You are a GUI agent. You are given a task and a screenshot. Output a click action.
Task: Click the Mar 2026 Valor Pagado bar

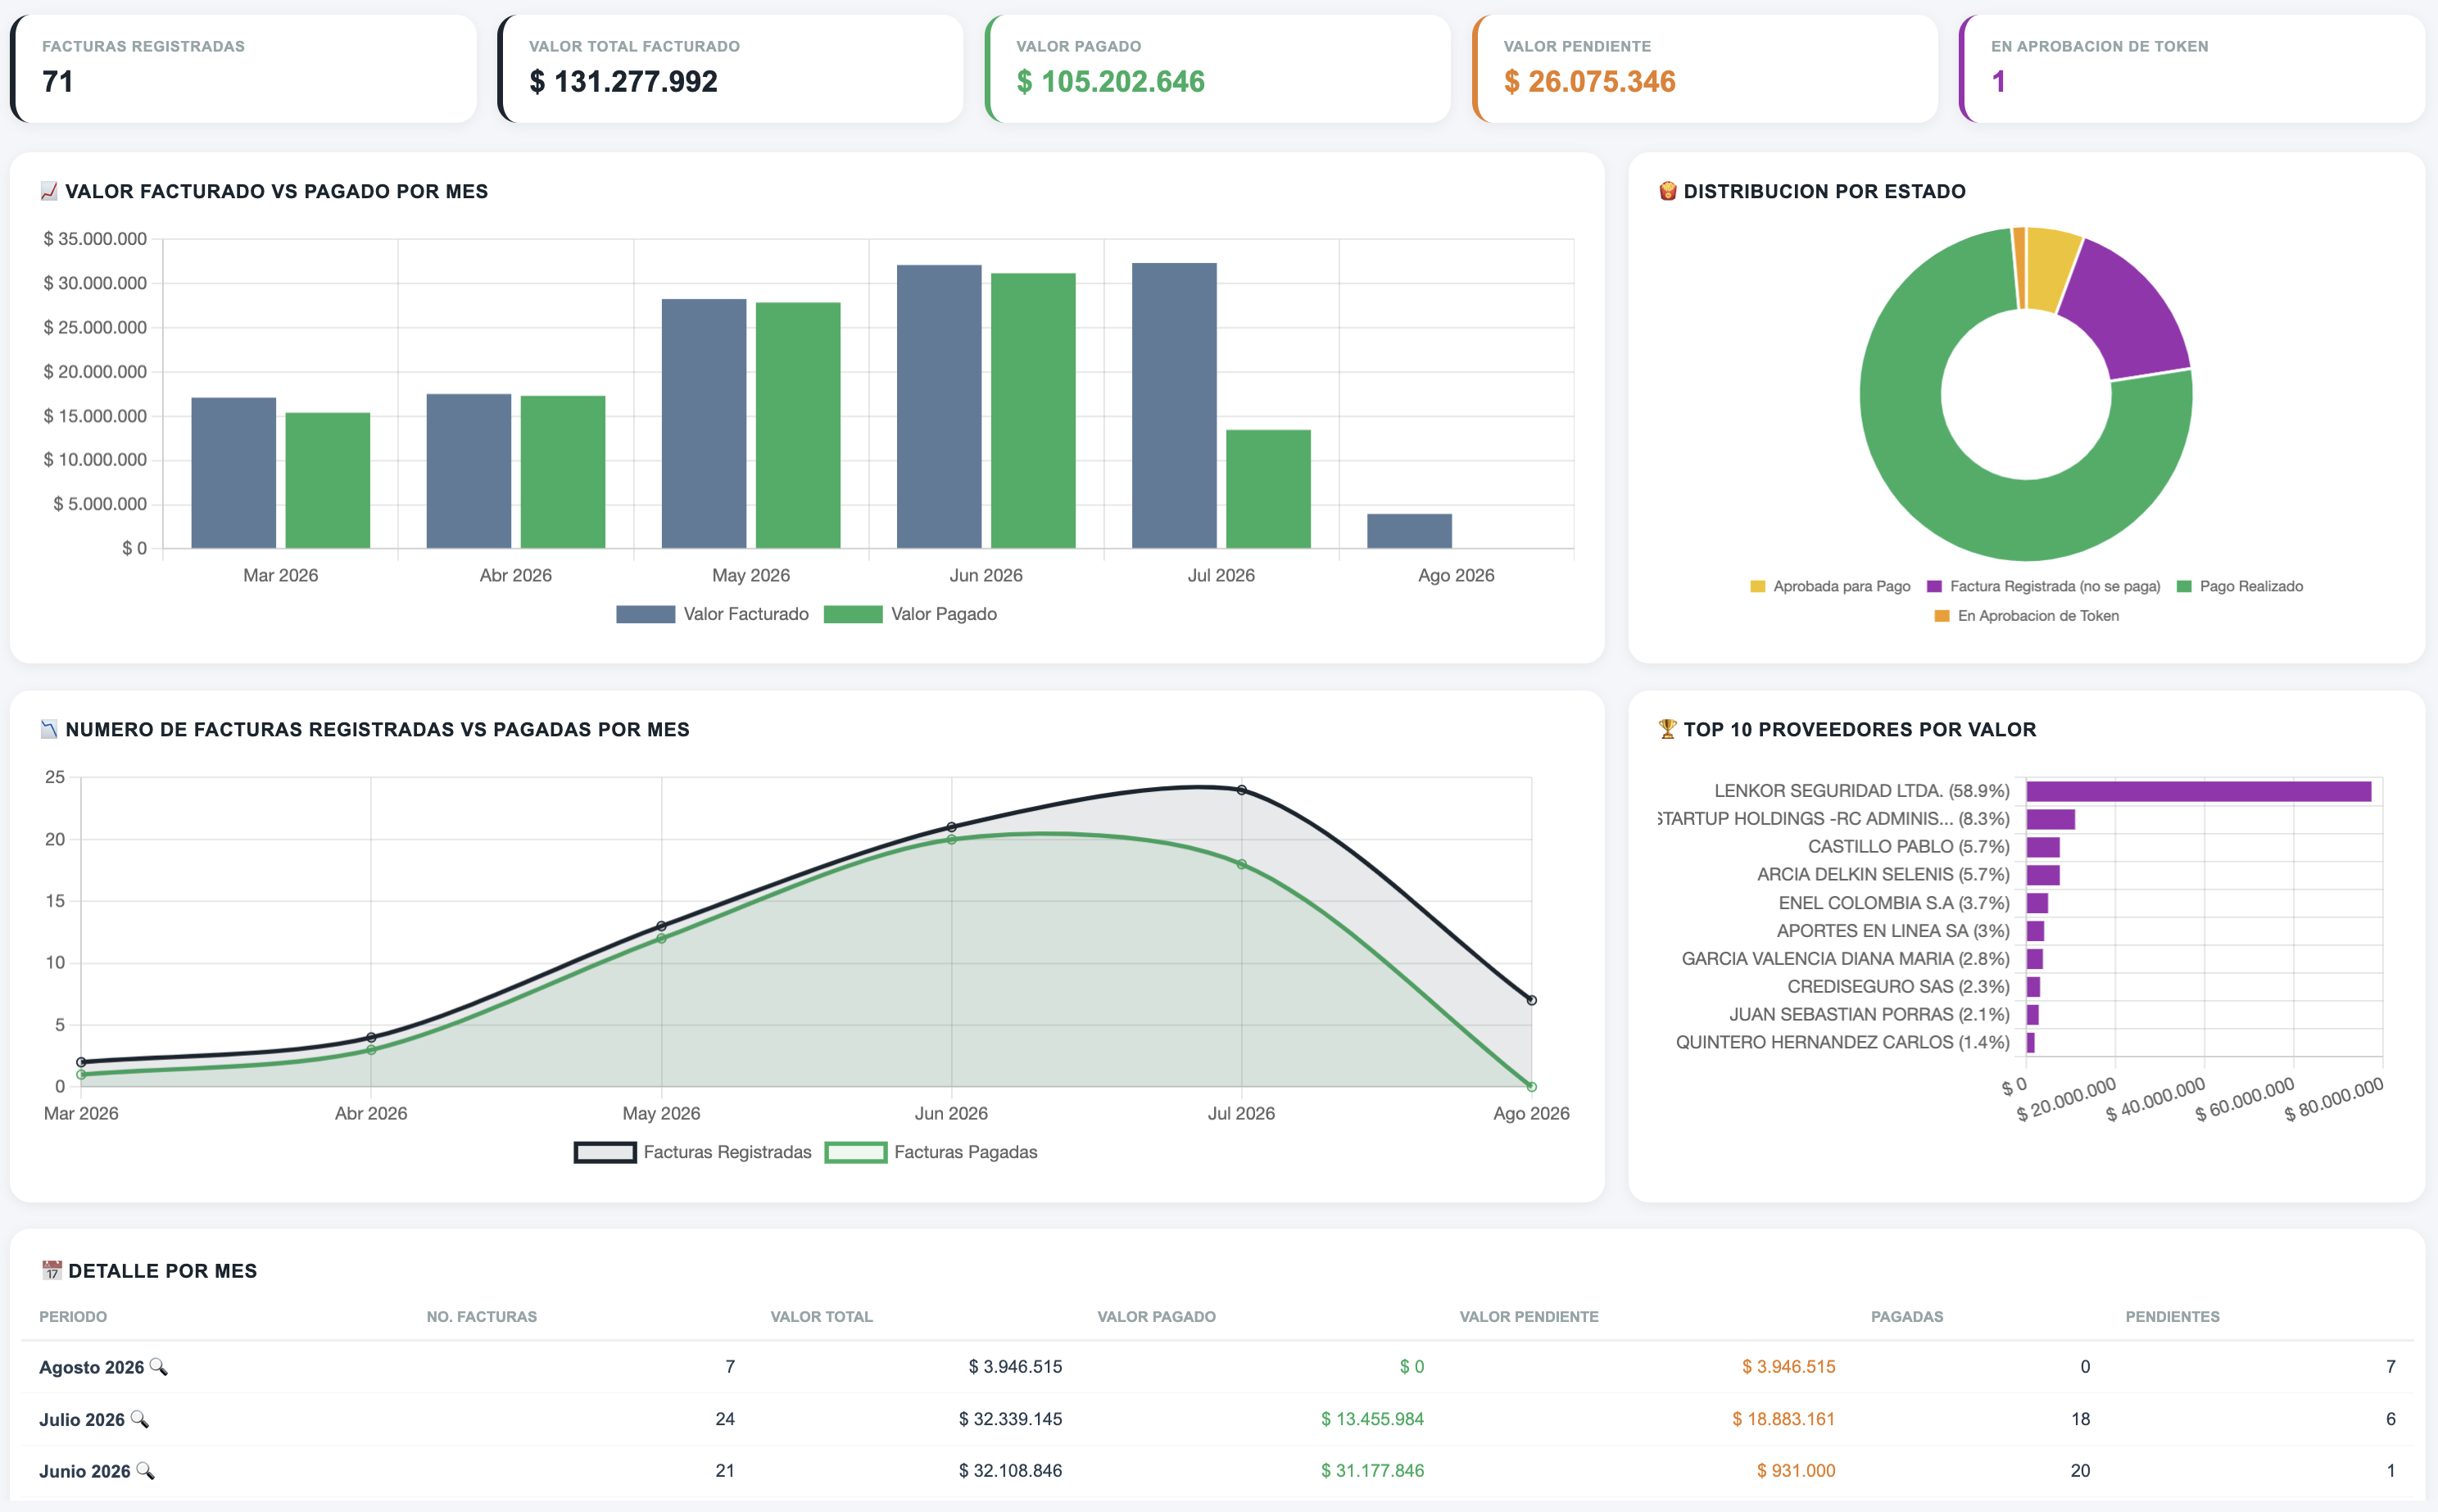[328, 480]
